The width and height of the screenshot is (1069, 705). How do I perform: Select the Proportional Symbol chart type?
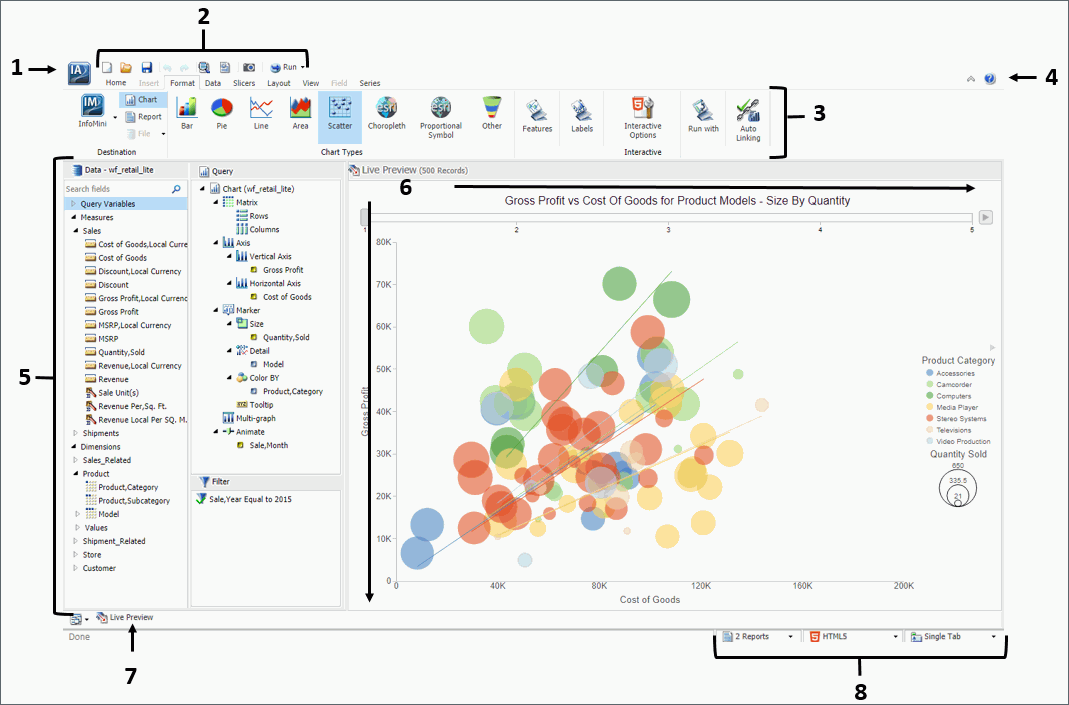click(x=440, y=117)
